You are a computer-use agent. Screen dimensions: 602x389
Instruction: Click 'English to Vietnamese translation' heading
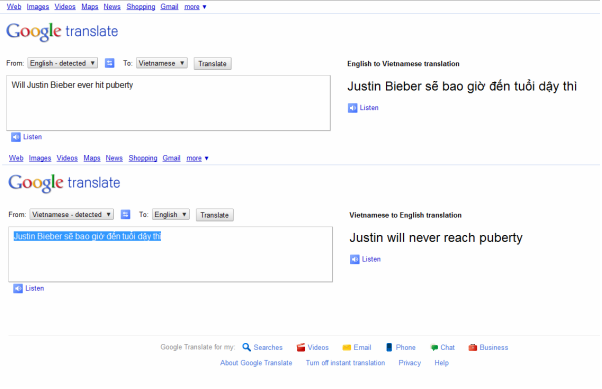coord(404,64)
